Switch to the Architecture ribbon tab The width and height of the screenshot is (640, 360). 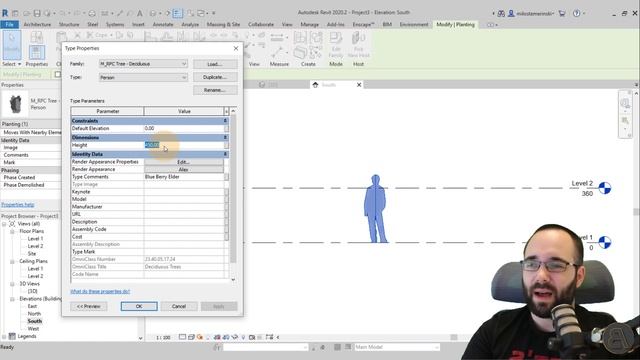(37, 24)
